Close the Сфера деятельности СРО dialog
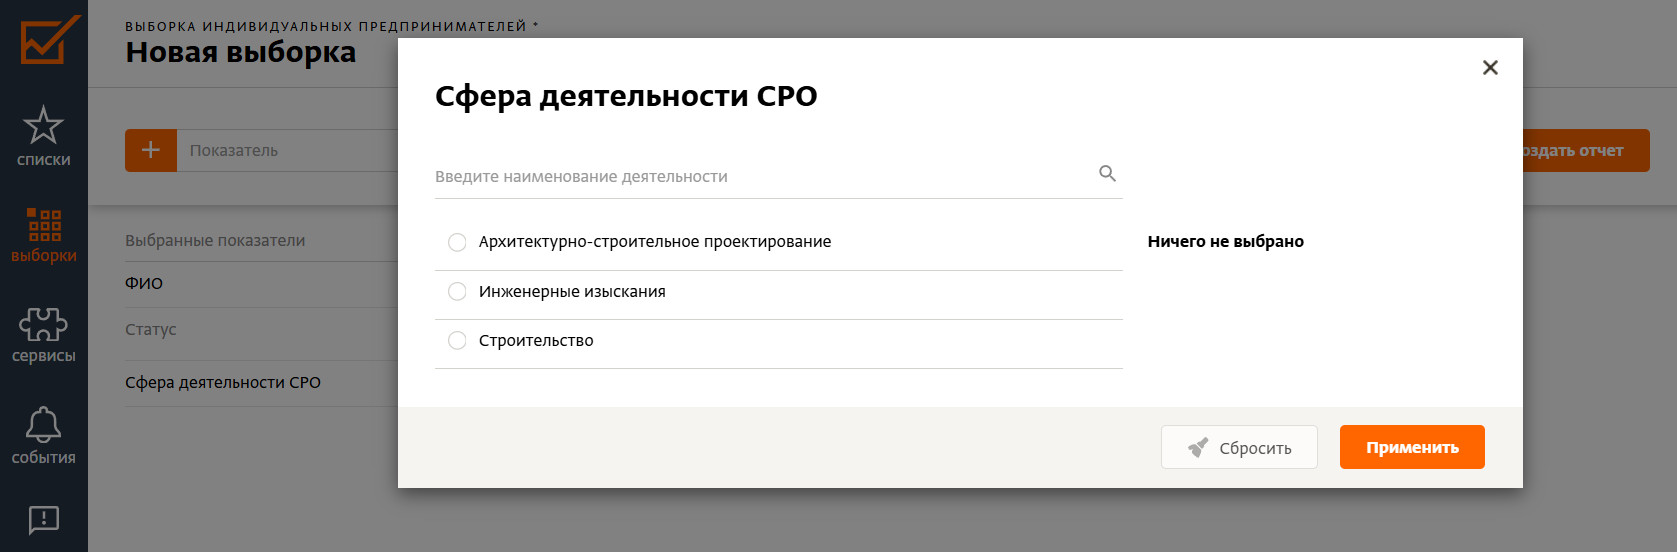This screenshot has width=1677, height=552. tap(1490, 67)
